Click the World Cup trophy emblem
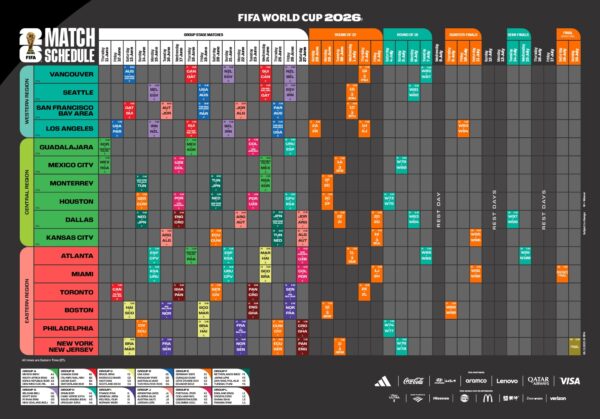Viewport: 600px width, 419px height. 13,45
